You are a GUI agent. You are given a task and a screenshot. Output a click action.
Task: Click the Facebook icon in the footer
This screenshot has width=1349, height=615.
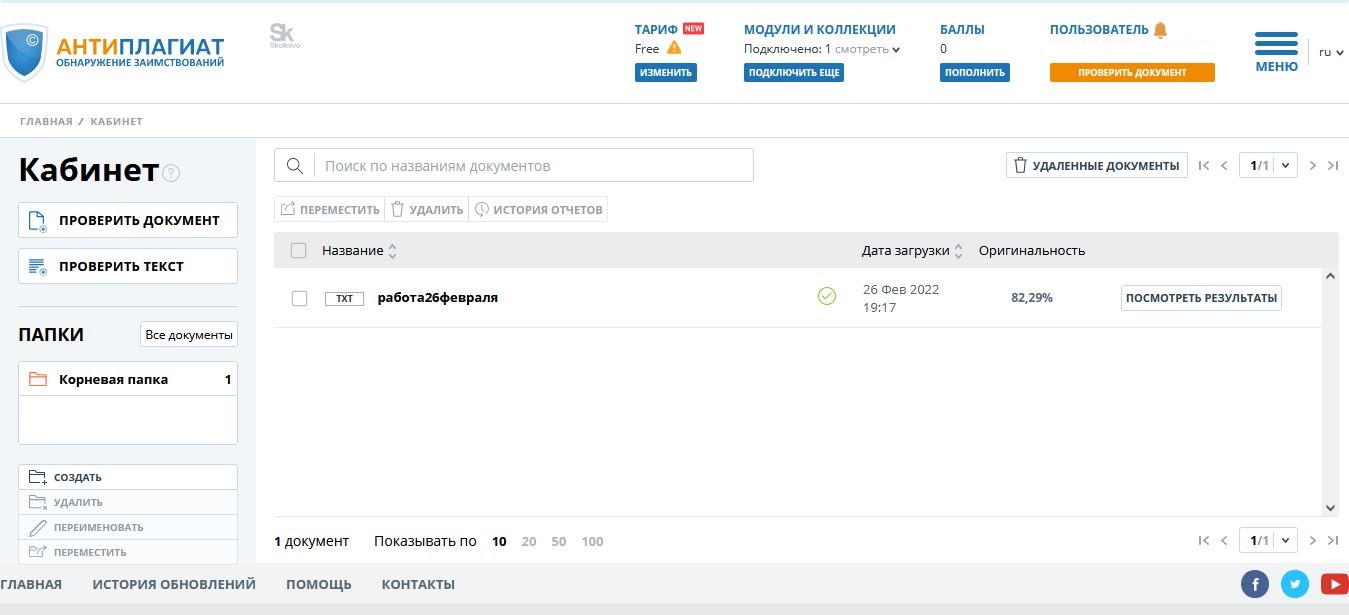(x=1254, y=584)
